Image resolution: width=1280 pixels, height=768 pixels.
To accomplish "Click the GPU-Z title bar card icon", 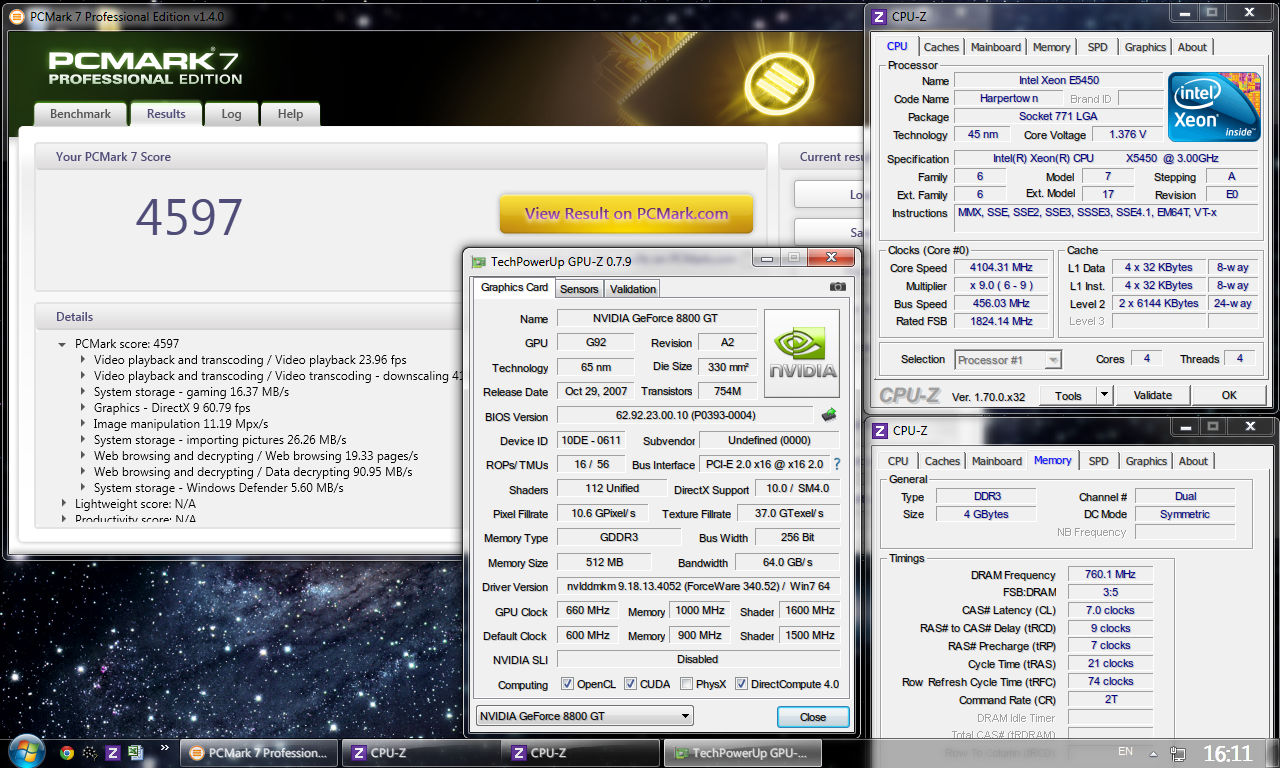I will click(x=479, y=262).
